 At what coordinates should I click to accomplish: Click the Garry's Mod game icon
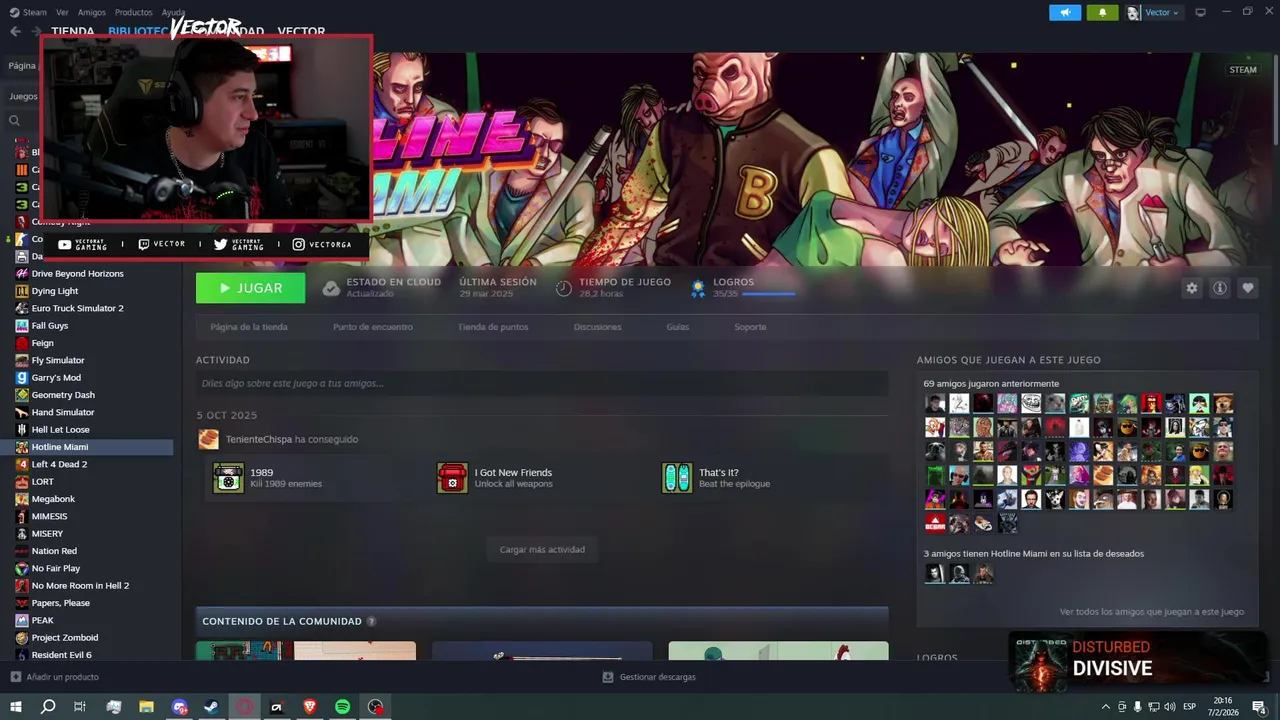pos(22,378)
